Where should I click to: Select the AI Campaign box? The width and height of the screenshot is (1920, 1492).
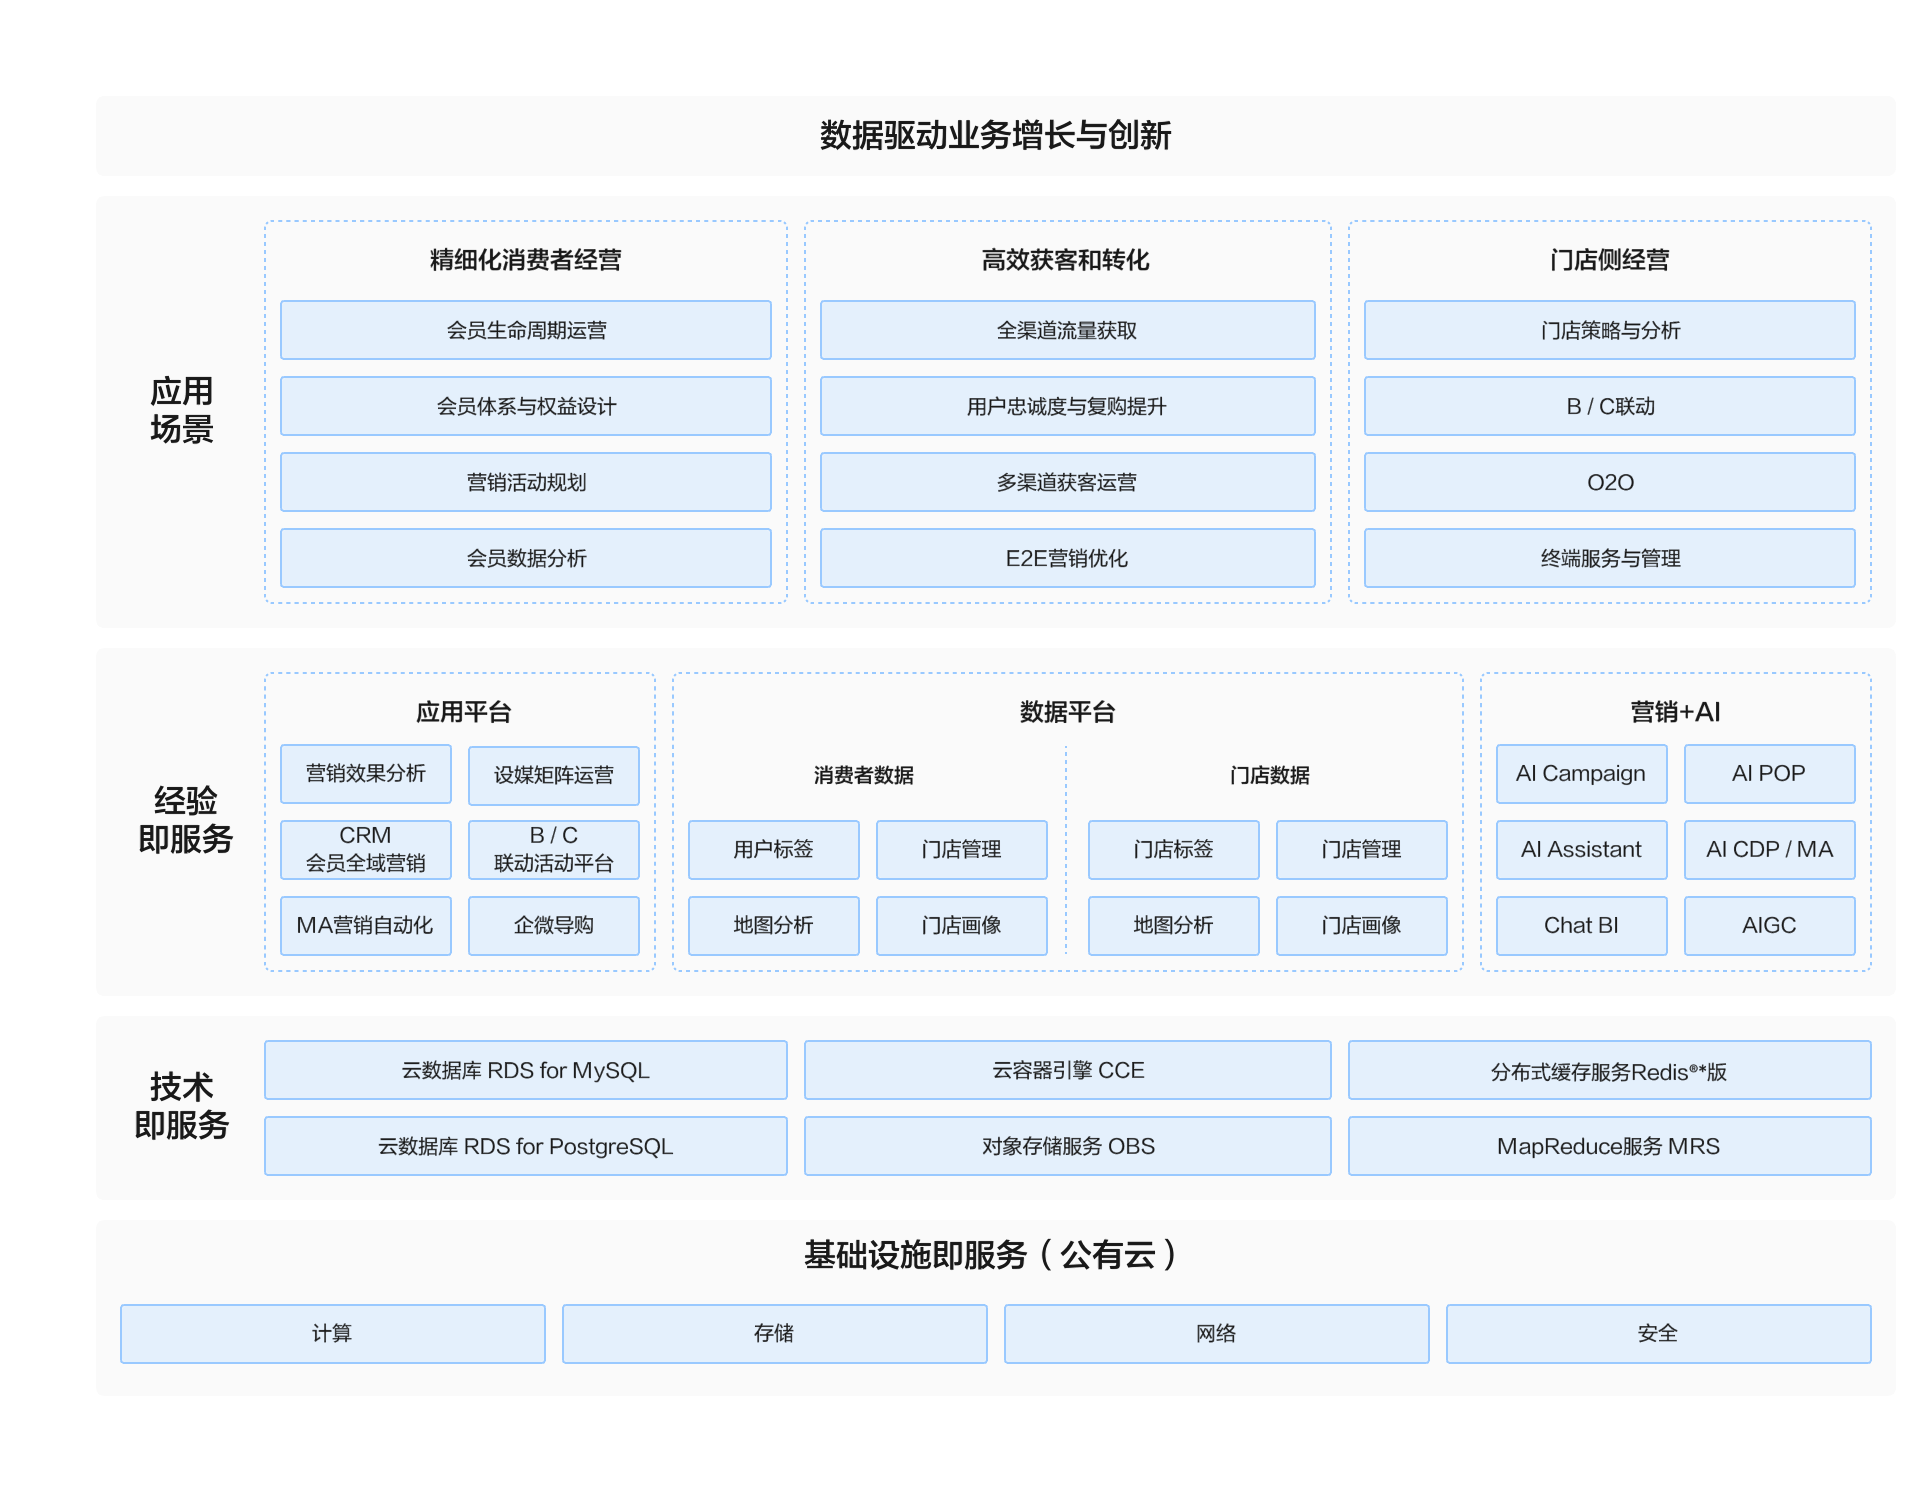click(1582, 774)
